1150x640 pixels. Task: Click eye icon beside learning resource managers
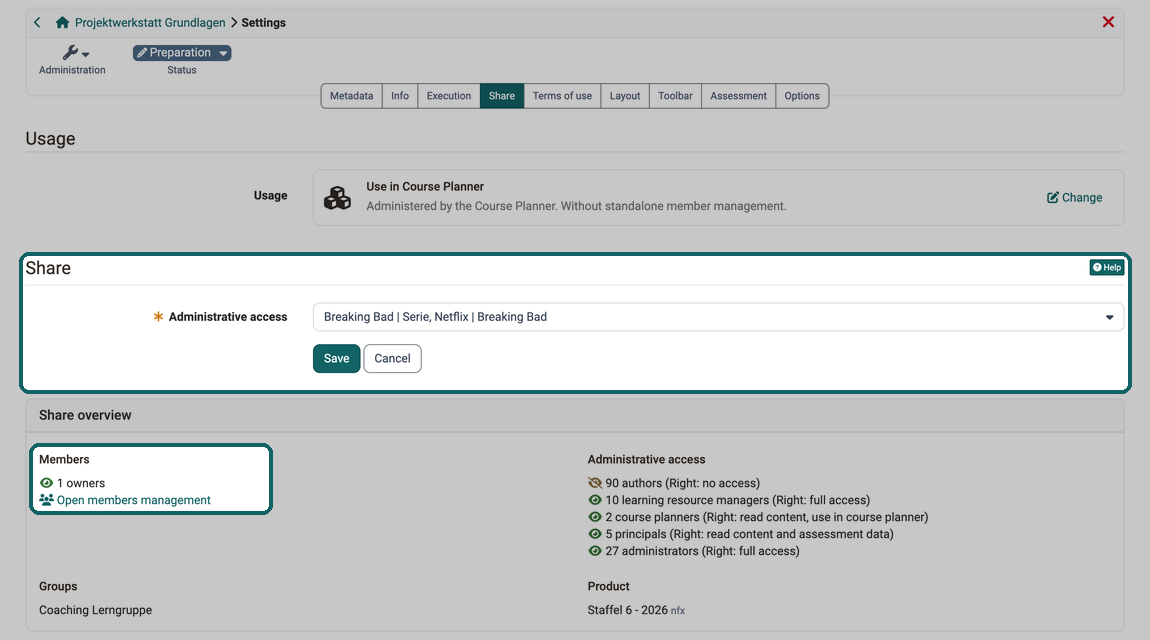click(x=595, y=500)
